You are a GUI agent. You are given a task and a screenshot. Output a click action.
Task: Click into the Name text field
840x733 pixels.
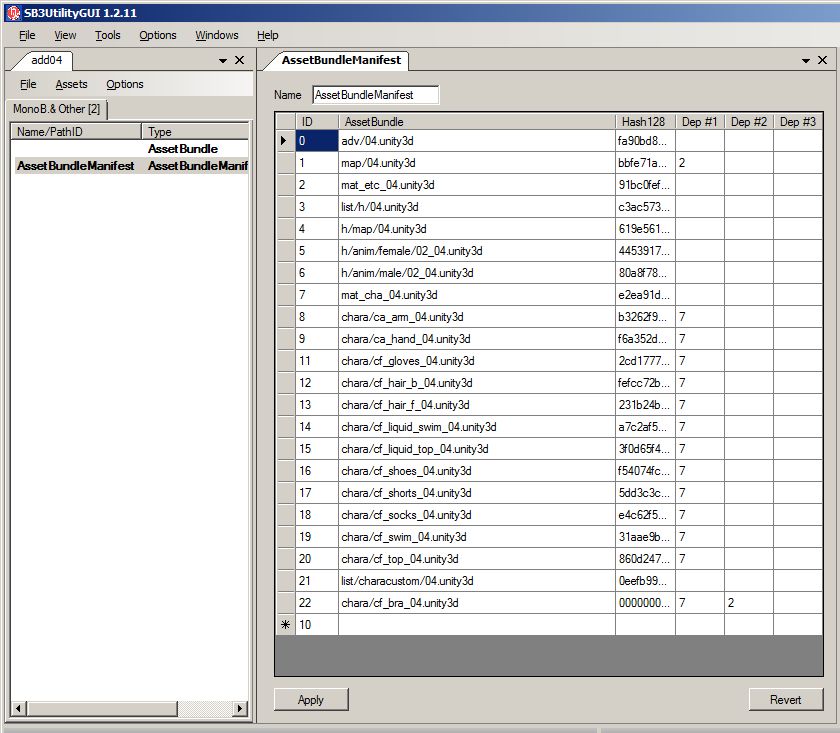[375, 96]
